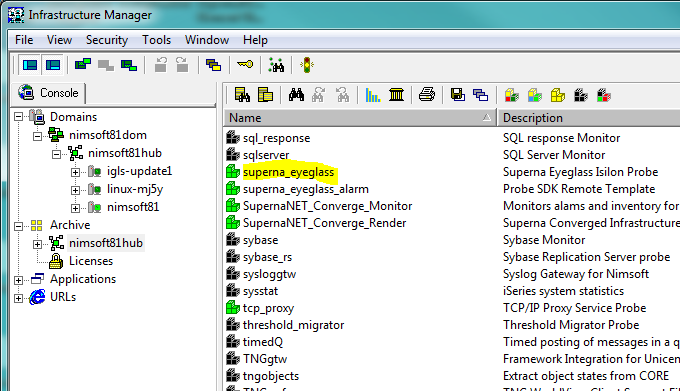
Task: Click the printer icon
Action: (427, 94)
